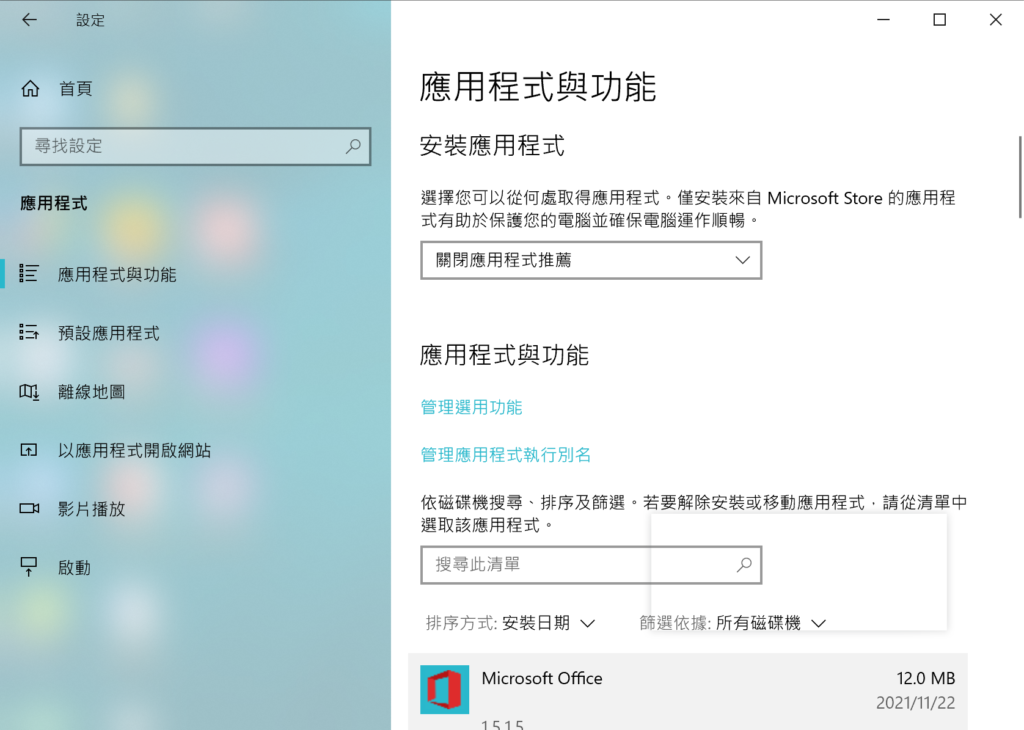Open the 離線地圖 map icon

[x=29, y=392]
